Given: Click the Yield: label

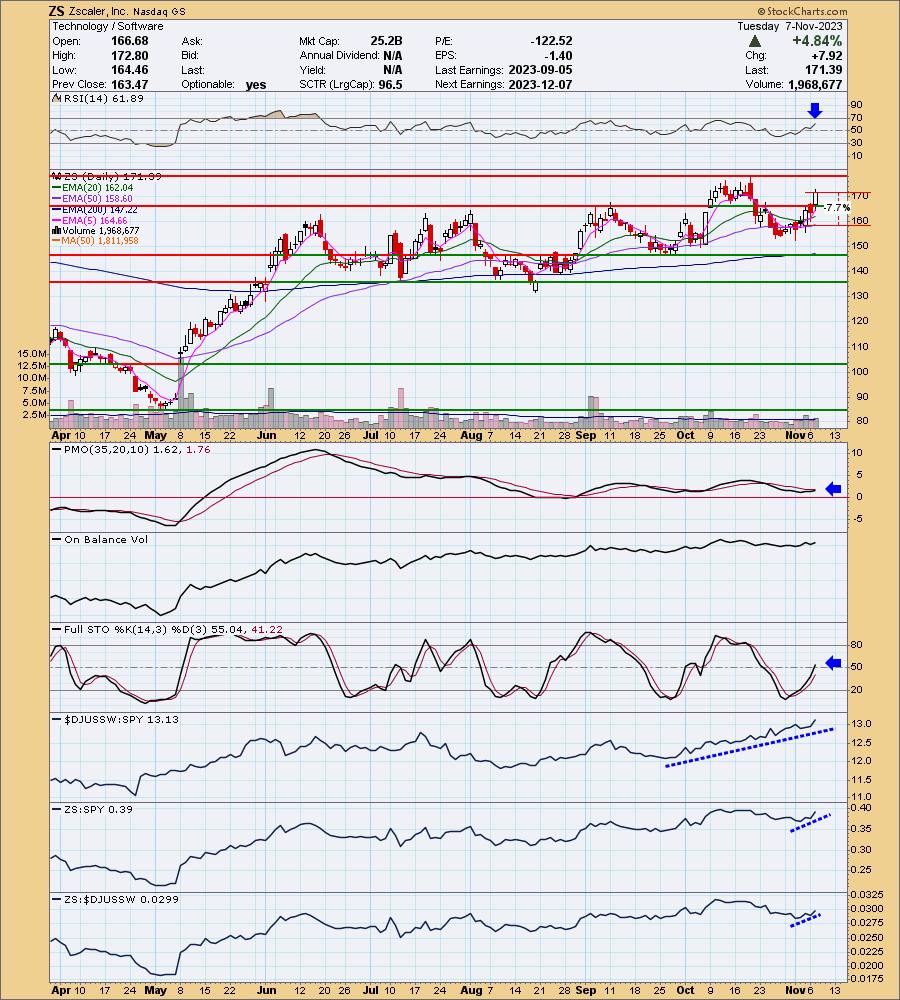Looking at the screenshot, I should (x=313, y=70).
